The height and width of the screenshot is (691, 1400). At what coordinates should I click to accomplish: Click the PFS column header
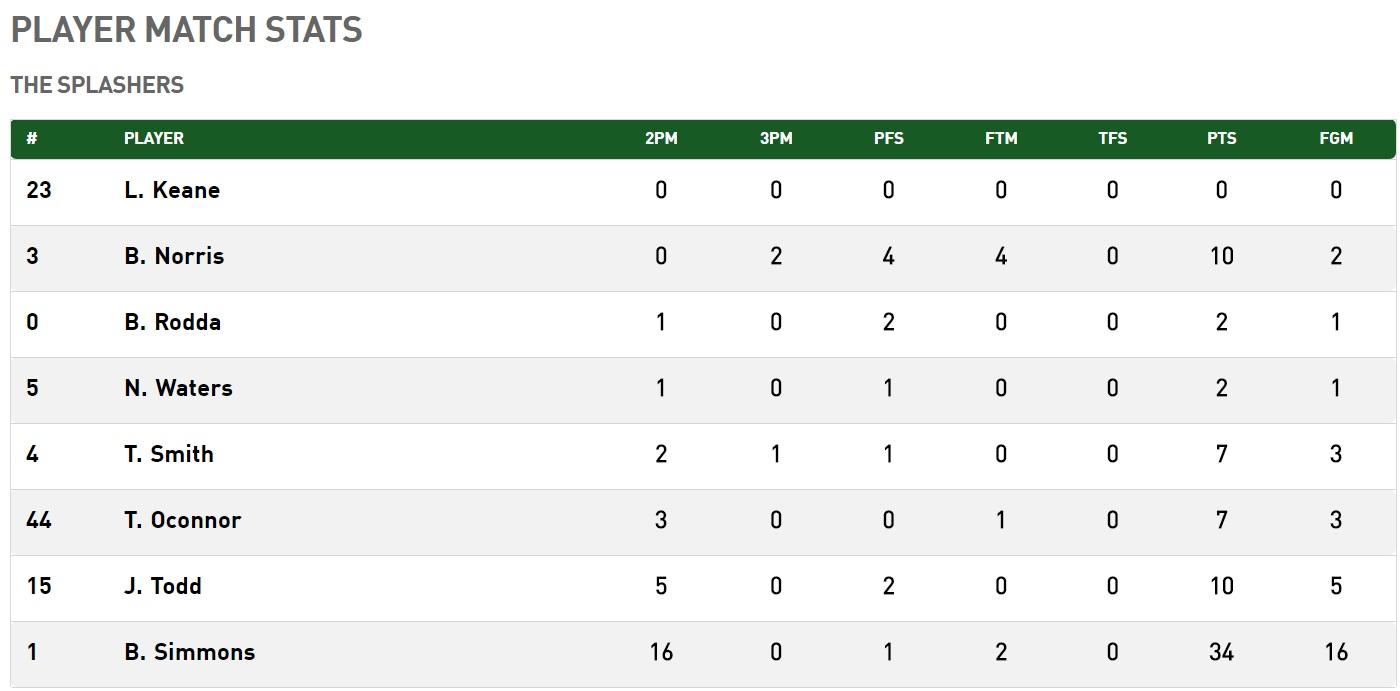click(888, 139)
